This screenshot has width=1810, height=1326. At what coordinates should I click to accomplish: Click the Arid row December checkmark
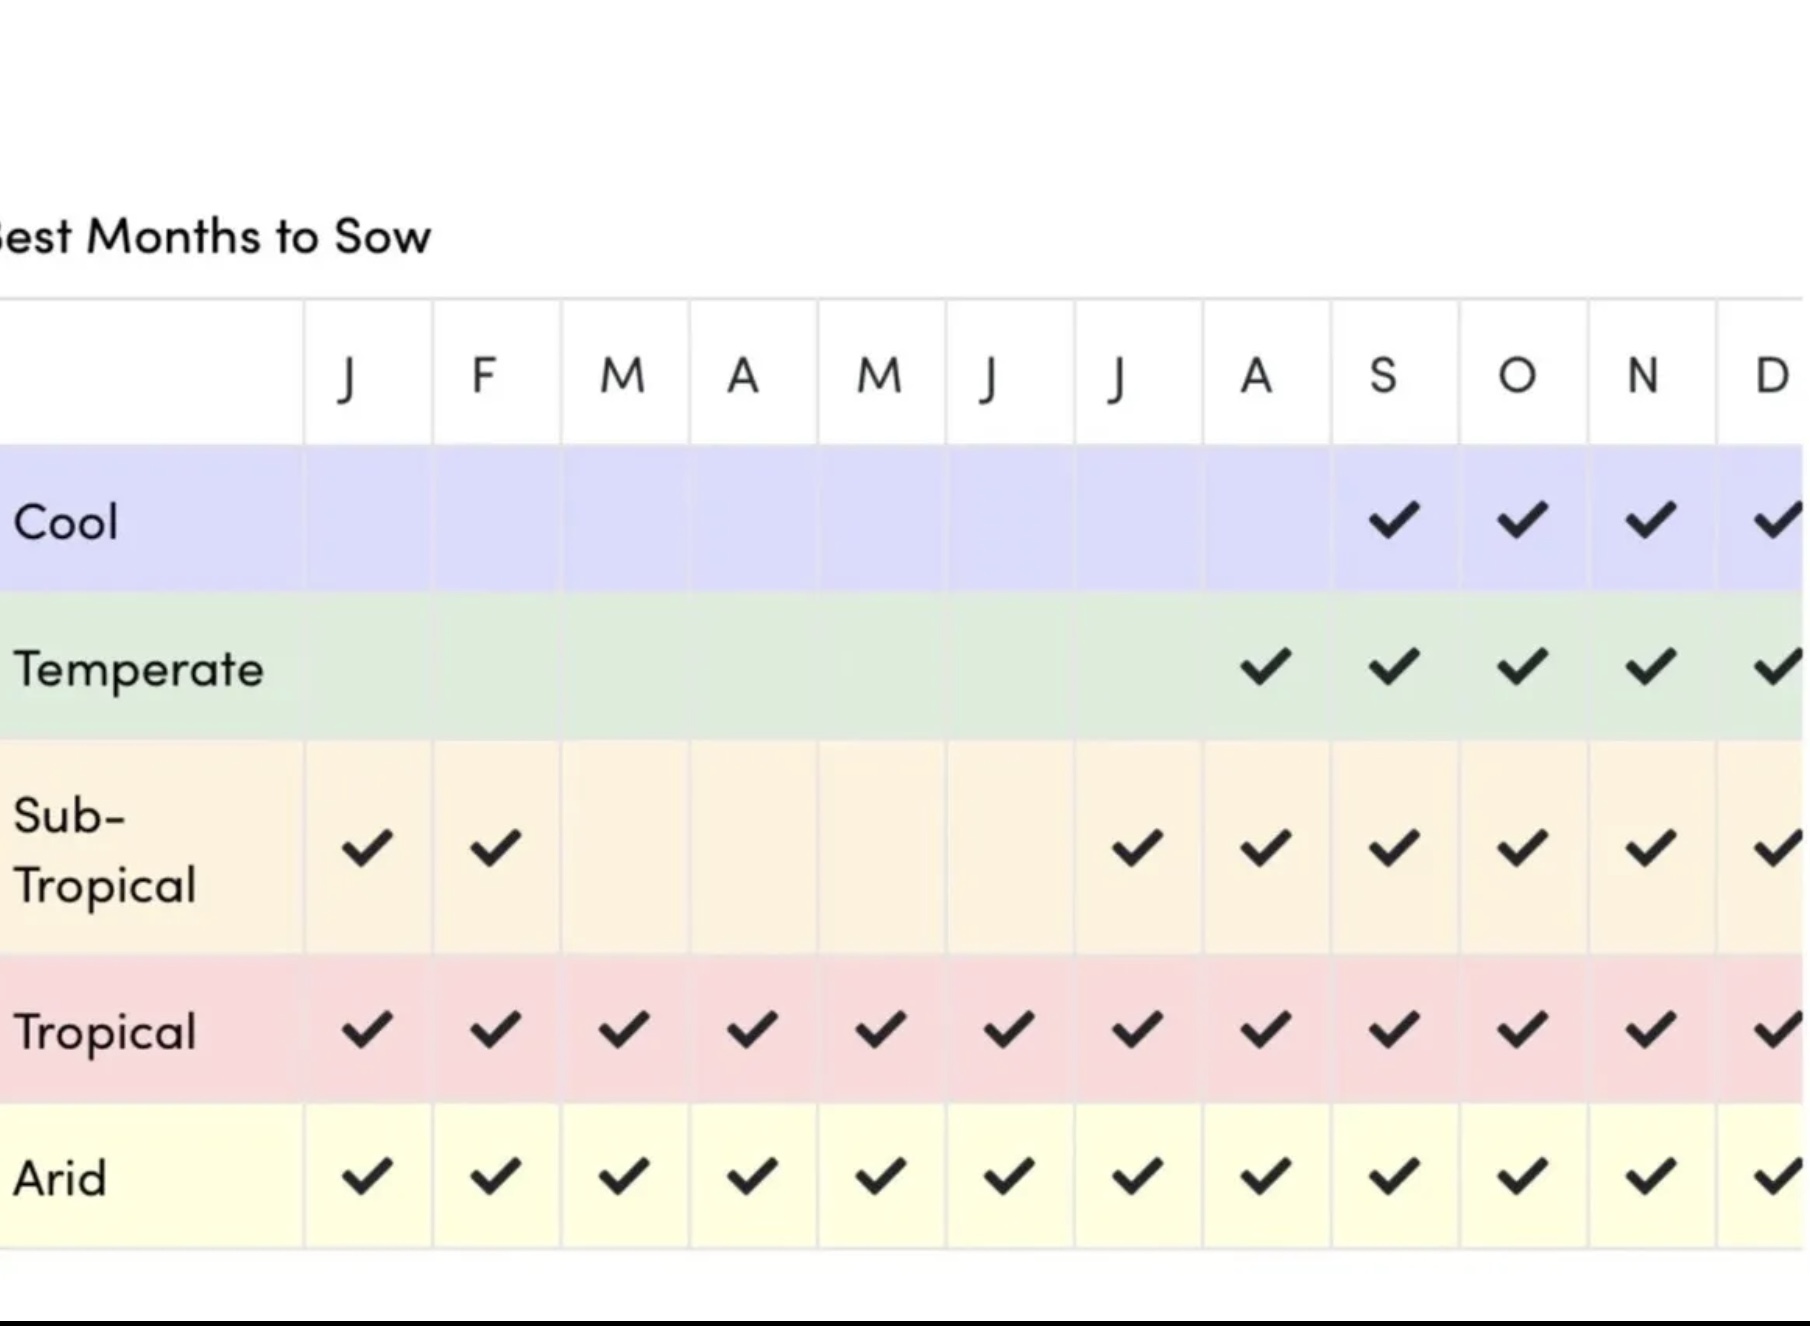point(1778,1176)
